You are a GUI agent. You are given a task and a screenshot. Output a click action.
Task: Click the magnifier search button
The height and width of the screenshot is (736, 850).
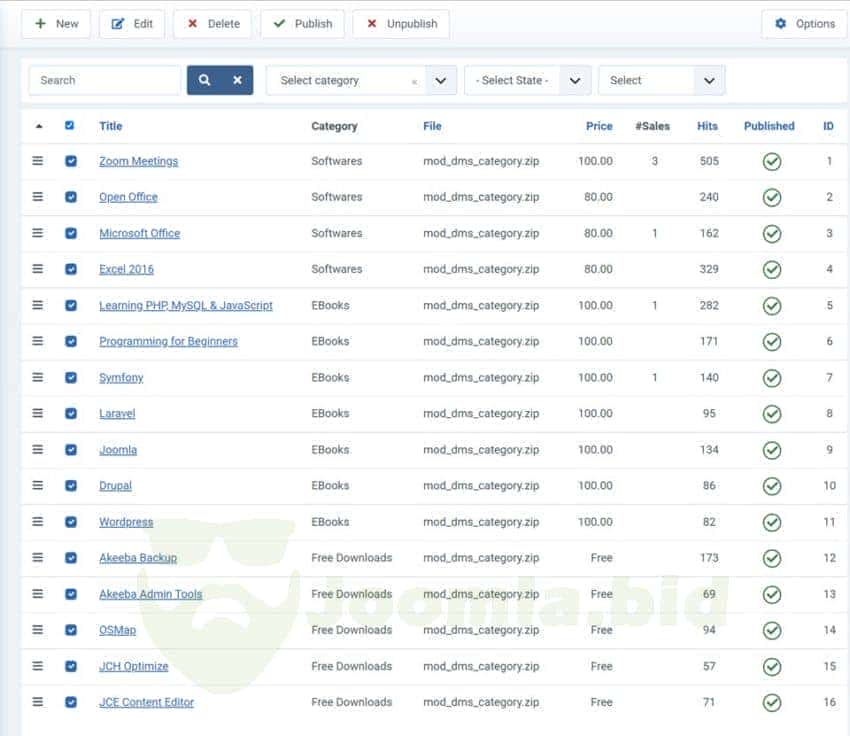(x=204, y=80)
